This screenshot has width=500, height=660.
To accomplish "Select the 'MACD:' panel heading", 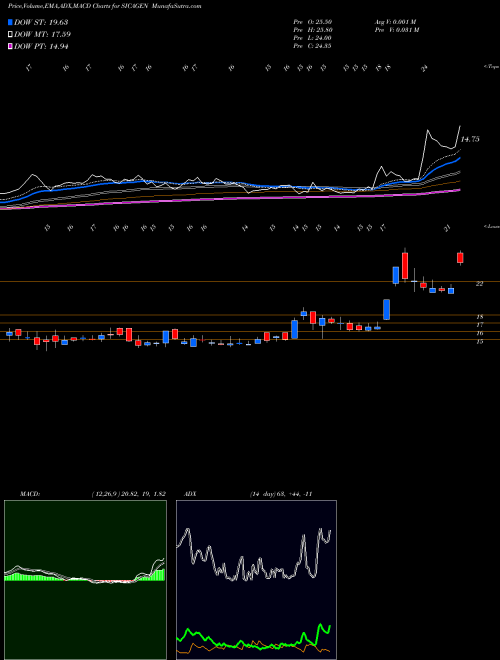I will (30, 494).
